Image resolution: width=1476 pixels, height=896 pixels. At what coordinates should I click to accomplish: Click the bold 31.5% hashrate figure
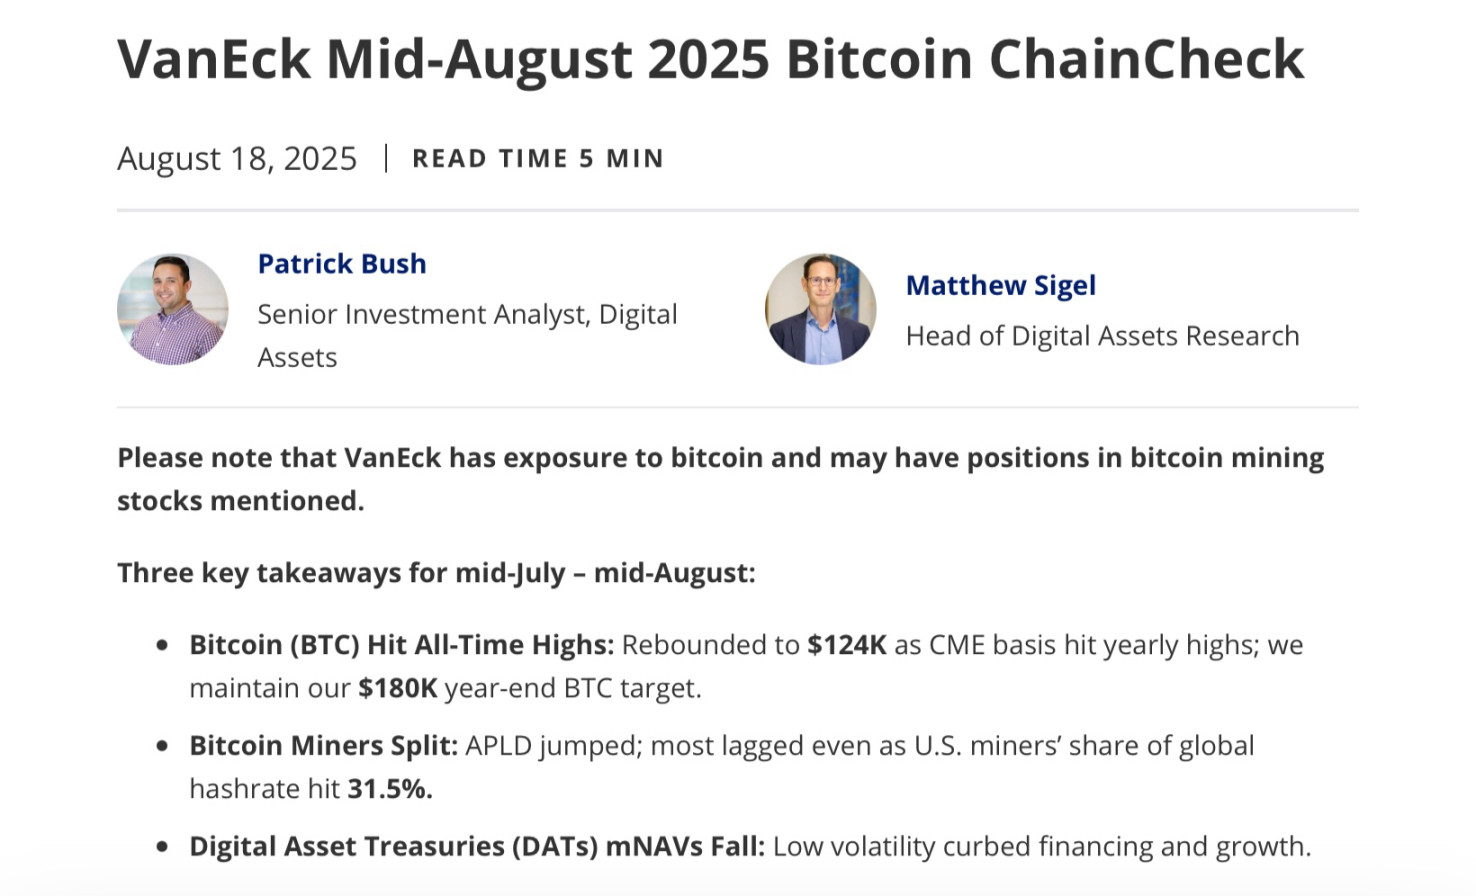tap(389, 789)
